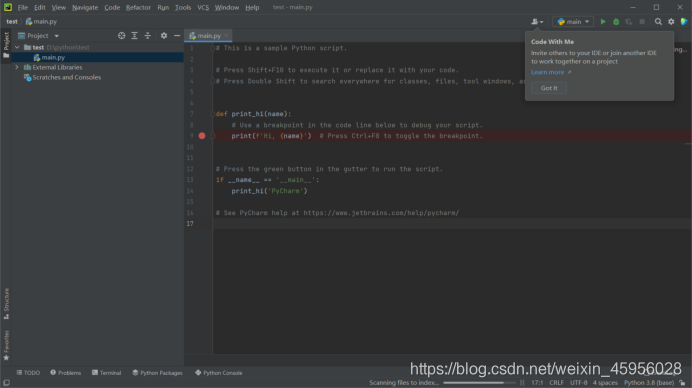This screenshot has width=692, height=388.
Task: Change CRLF line separator in status bar
Action: click(557, 383)
